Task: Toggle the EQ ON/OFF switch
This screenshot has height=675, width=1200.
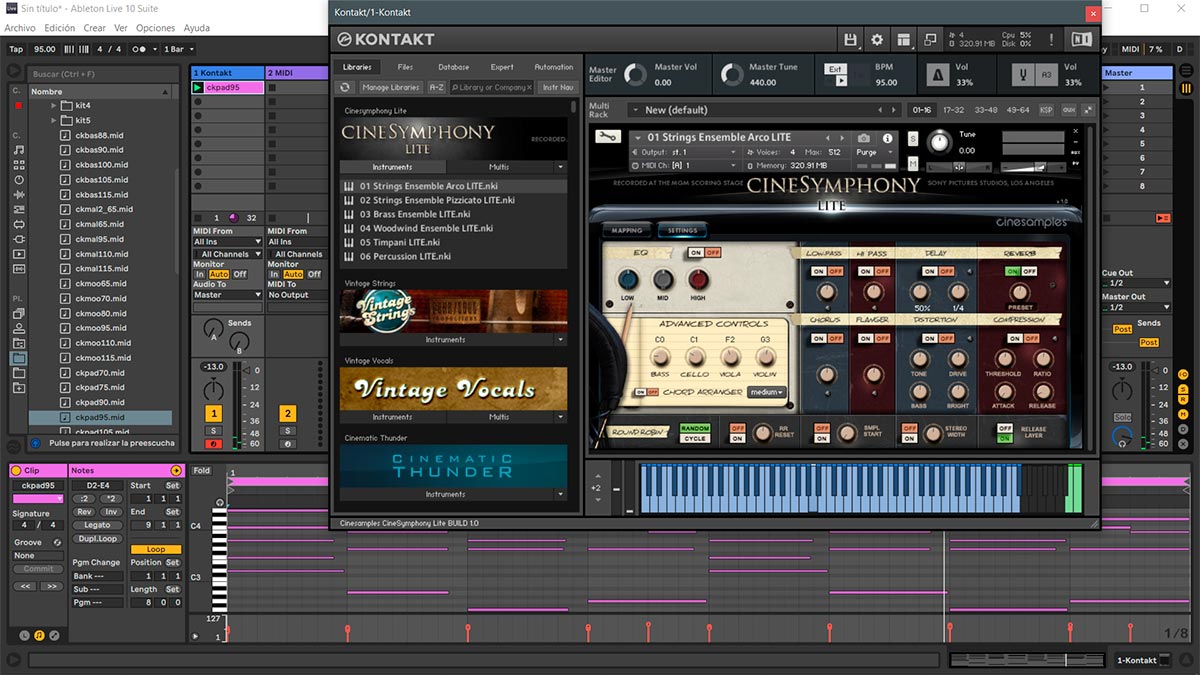Action: pyautogui.click(x=704, y=253)
